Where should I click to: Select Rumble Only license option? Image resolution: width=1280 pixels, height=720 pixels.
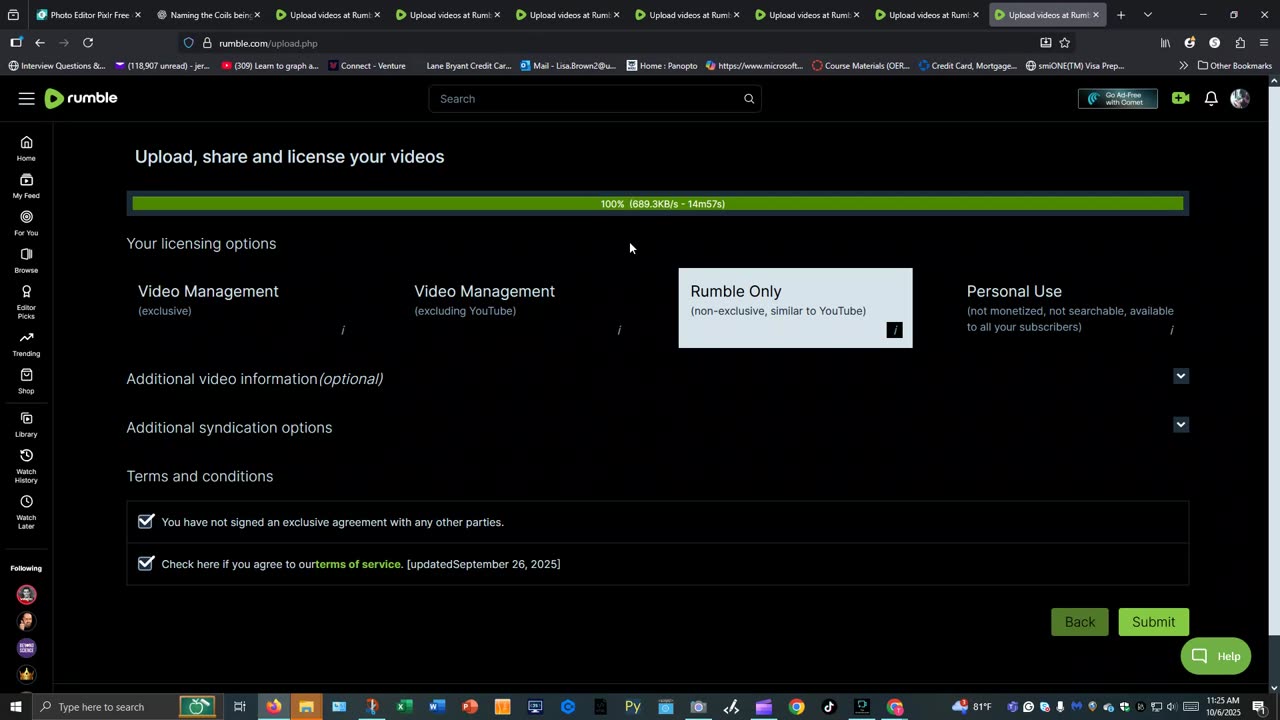coord(795,308)
